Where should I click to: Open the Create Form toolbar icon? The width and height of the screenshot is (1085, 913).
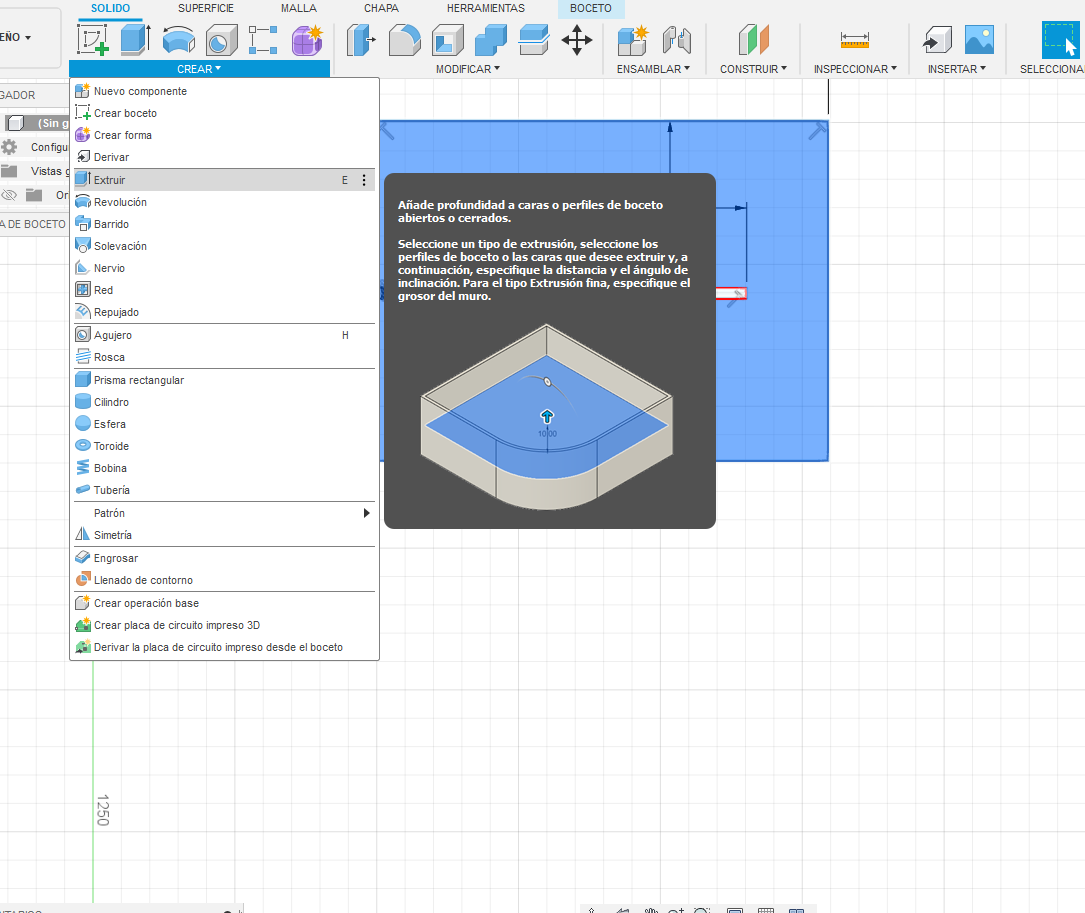click(x=307, y=40)
